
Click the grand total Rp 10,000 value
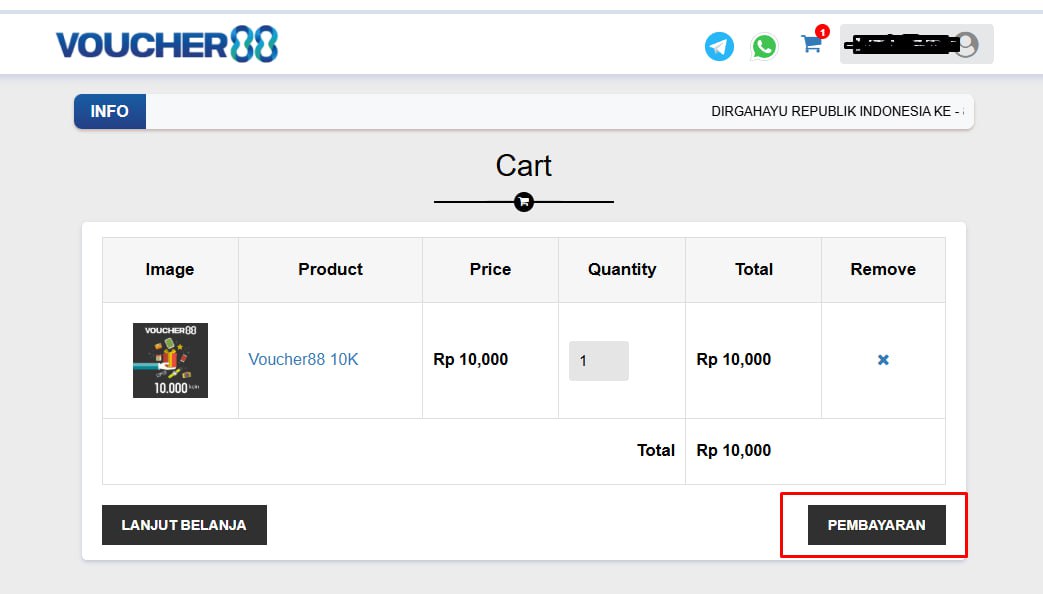coord(734,450)
